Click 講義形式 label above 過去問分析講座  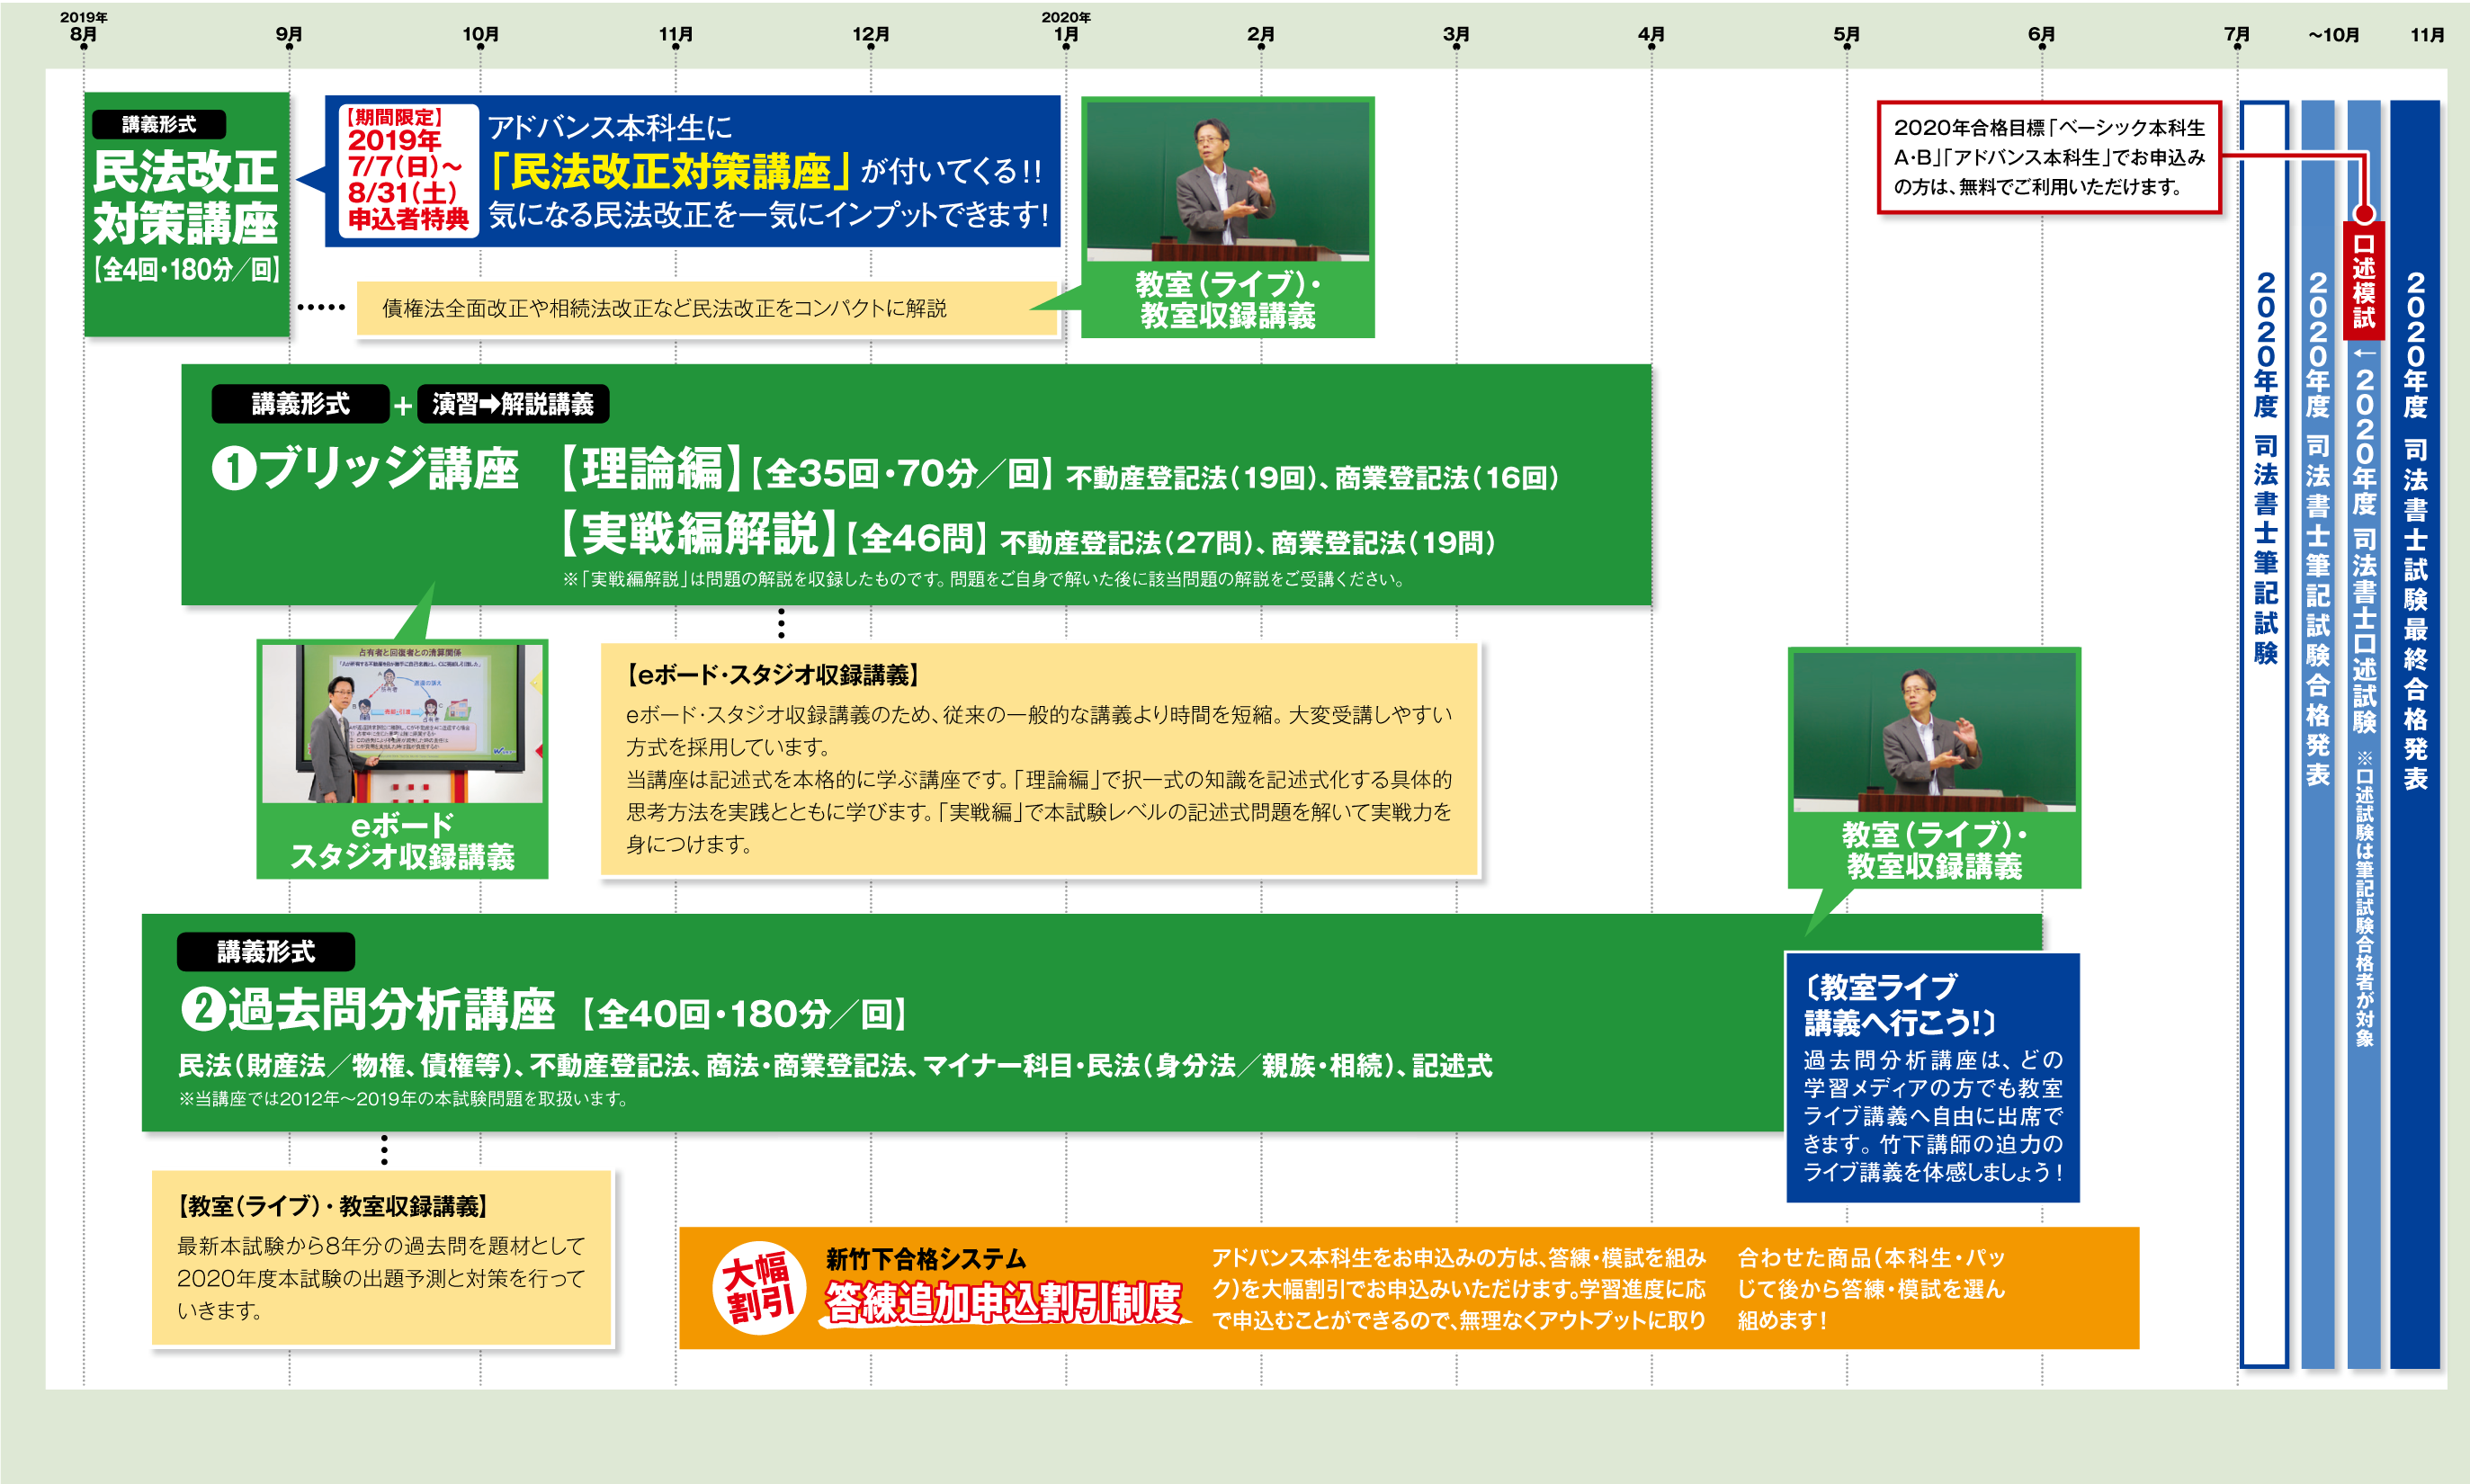(x=265, y=952)
